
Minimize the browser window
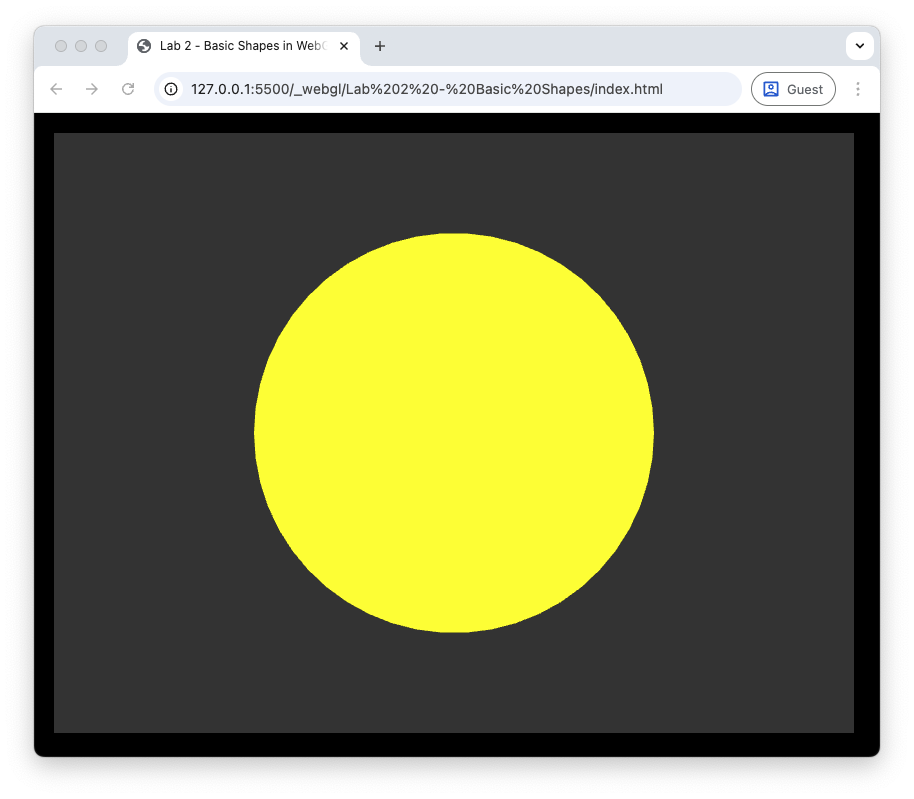[81, 46]
